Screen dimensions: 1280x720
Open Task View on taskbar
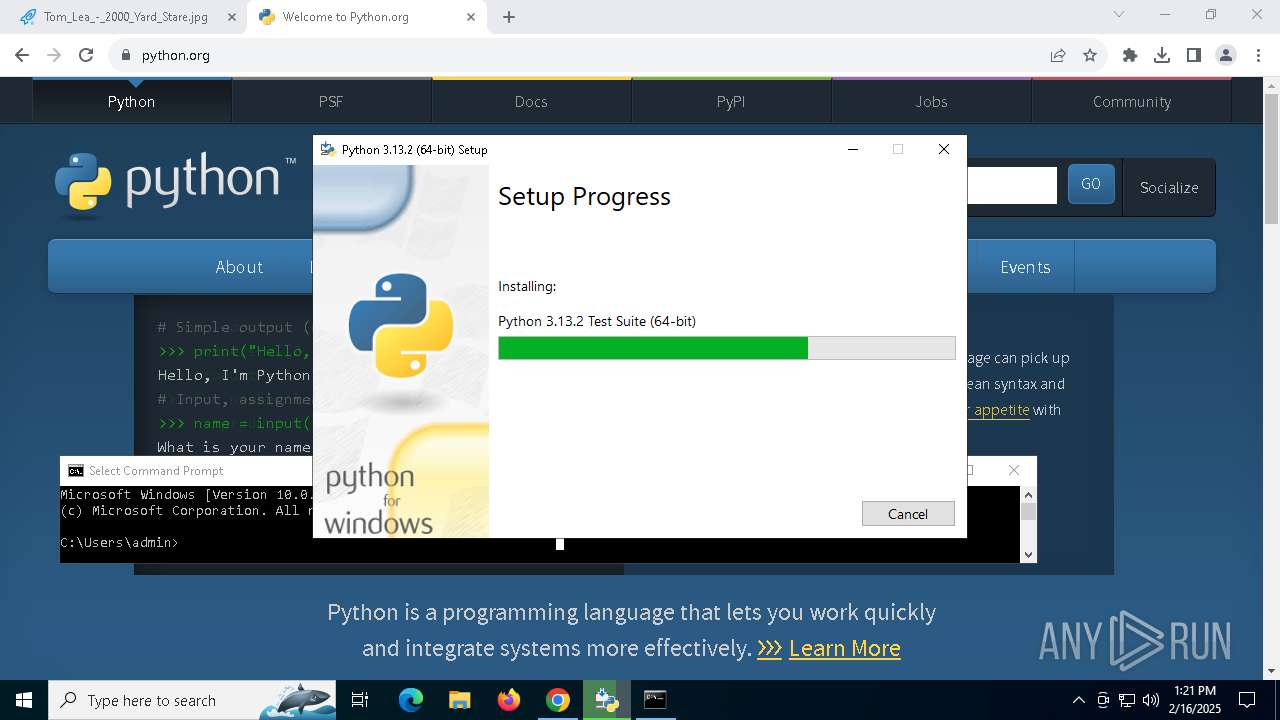click(360, 700)
